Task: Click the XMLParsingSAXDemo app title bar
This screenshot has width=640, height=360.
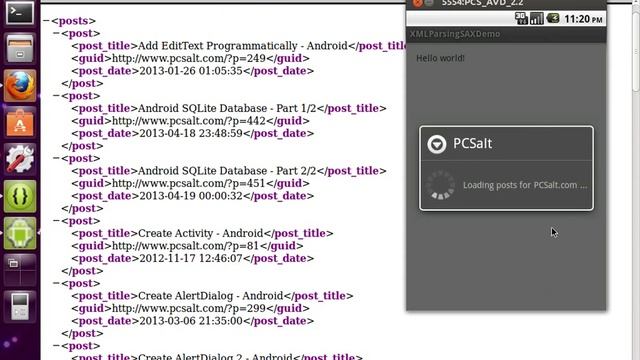Action: (x=506, y=34)
